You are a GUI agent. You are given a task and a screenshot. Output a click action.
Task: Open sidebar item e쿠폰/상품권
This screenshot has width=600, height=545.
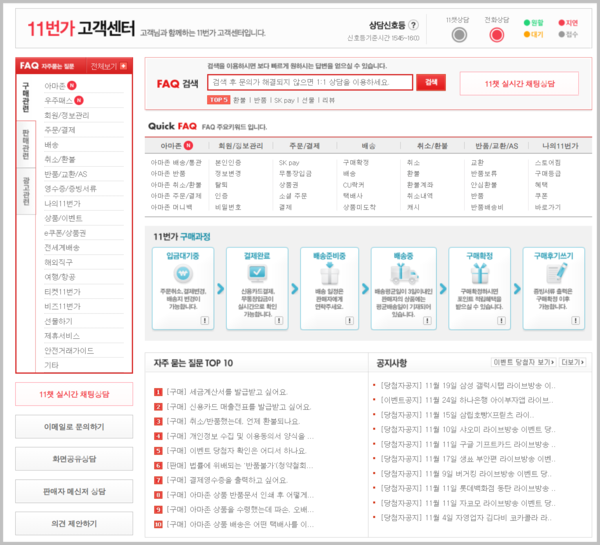point(65,233)
